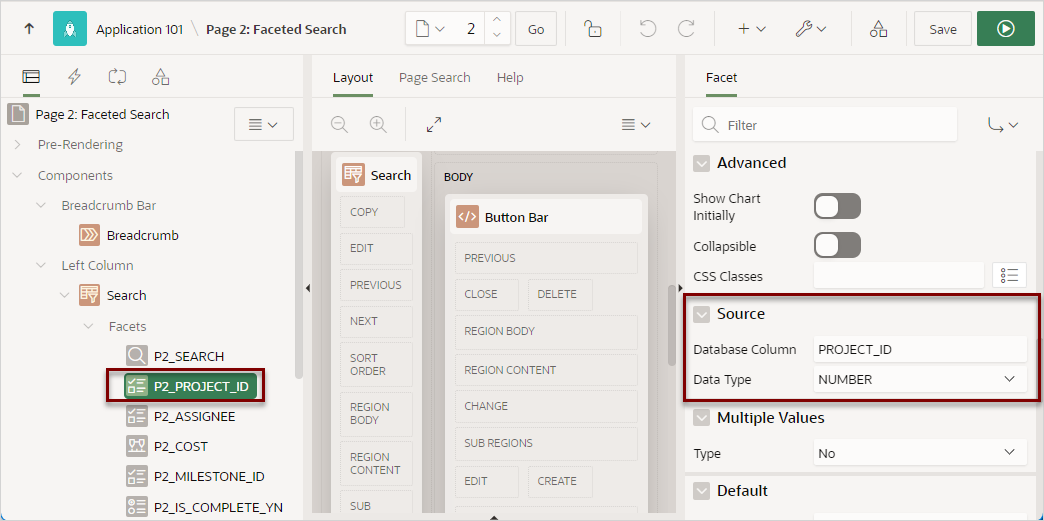Image resolution: width=1044 pixels, height=521 pixels.
Task: Toggle the Collapsible switch
Action: click(838, 245)
